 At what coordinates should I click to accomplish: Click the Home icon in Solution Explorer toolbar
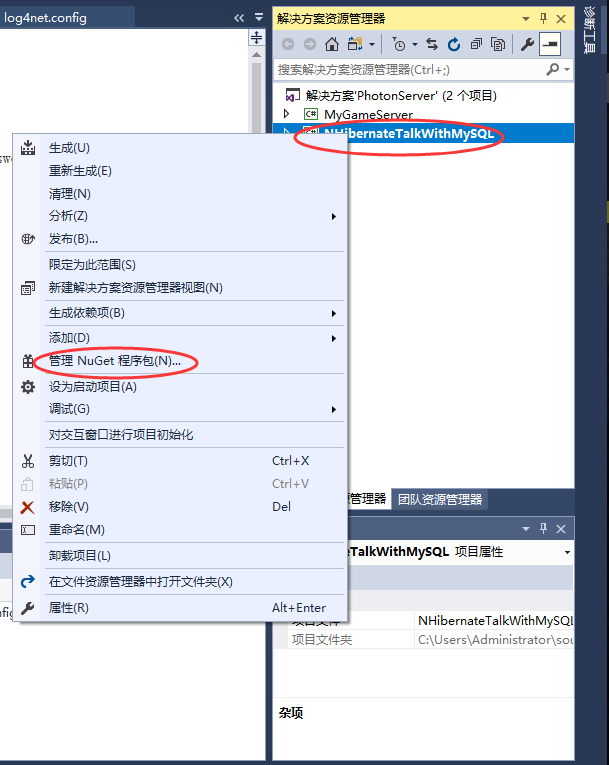click(332, 44)
